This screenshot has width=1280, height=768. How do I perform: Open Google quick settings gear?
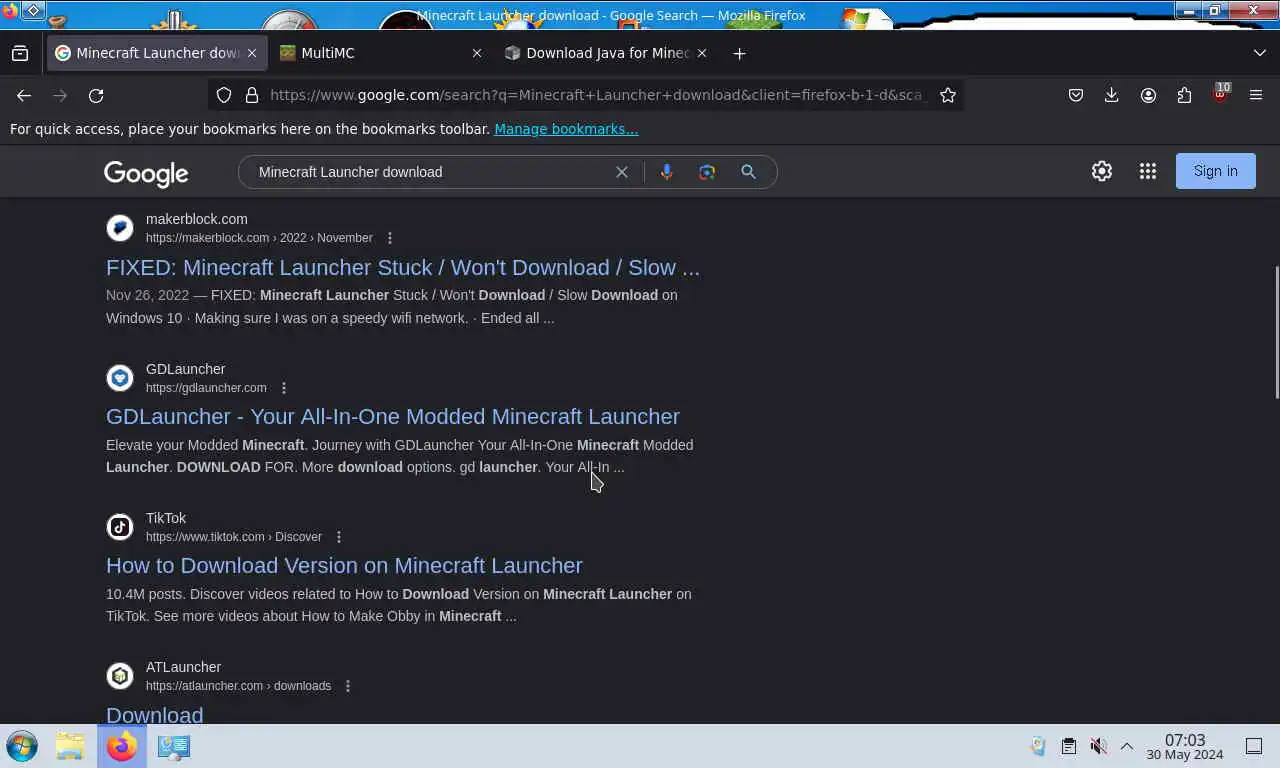pos(1102,171)
